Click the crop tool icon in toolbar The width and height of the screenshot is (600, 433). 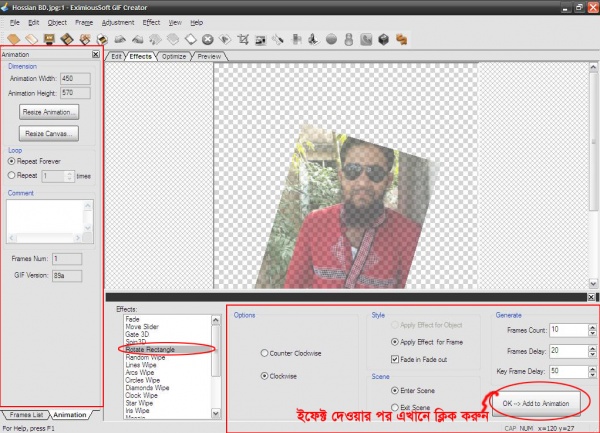tap(243, 40)
